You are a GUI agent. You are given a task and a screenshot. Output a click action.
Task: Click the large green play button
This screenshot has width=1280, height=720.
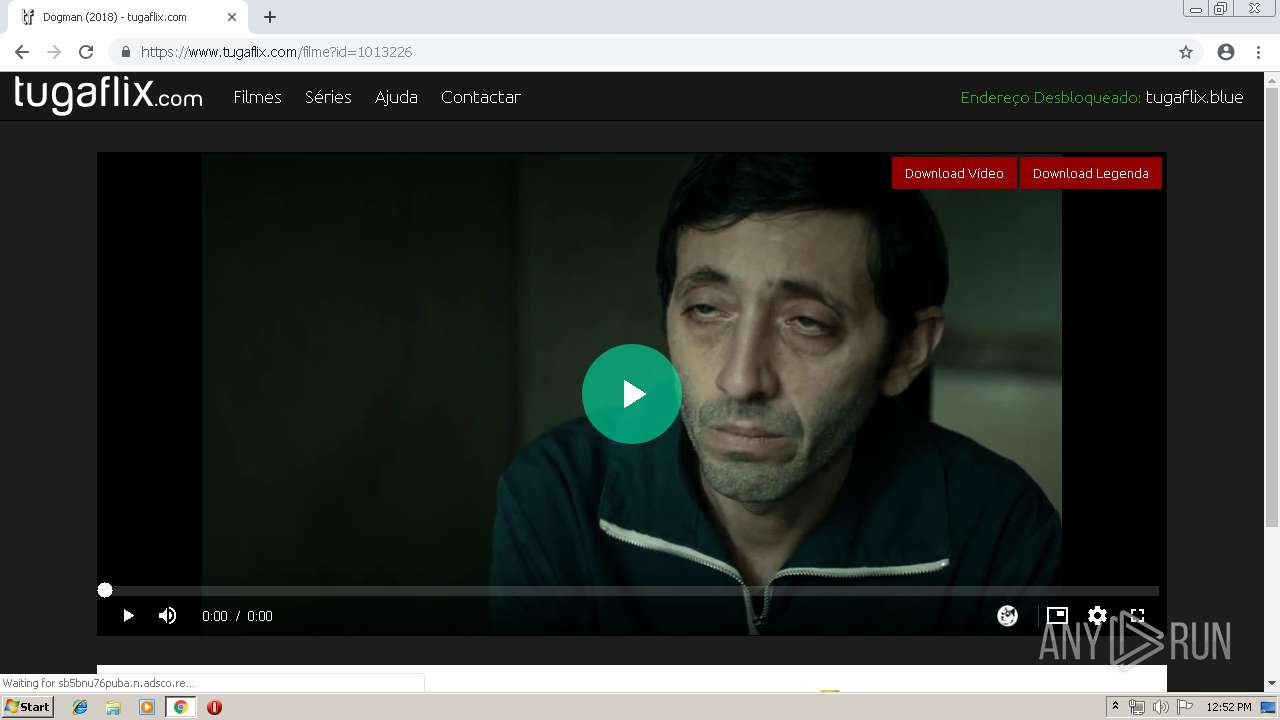pyautogui.click(x=631, y=394)
